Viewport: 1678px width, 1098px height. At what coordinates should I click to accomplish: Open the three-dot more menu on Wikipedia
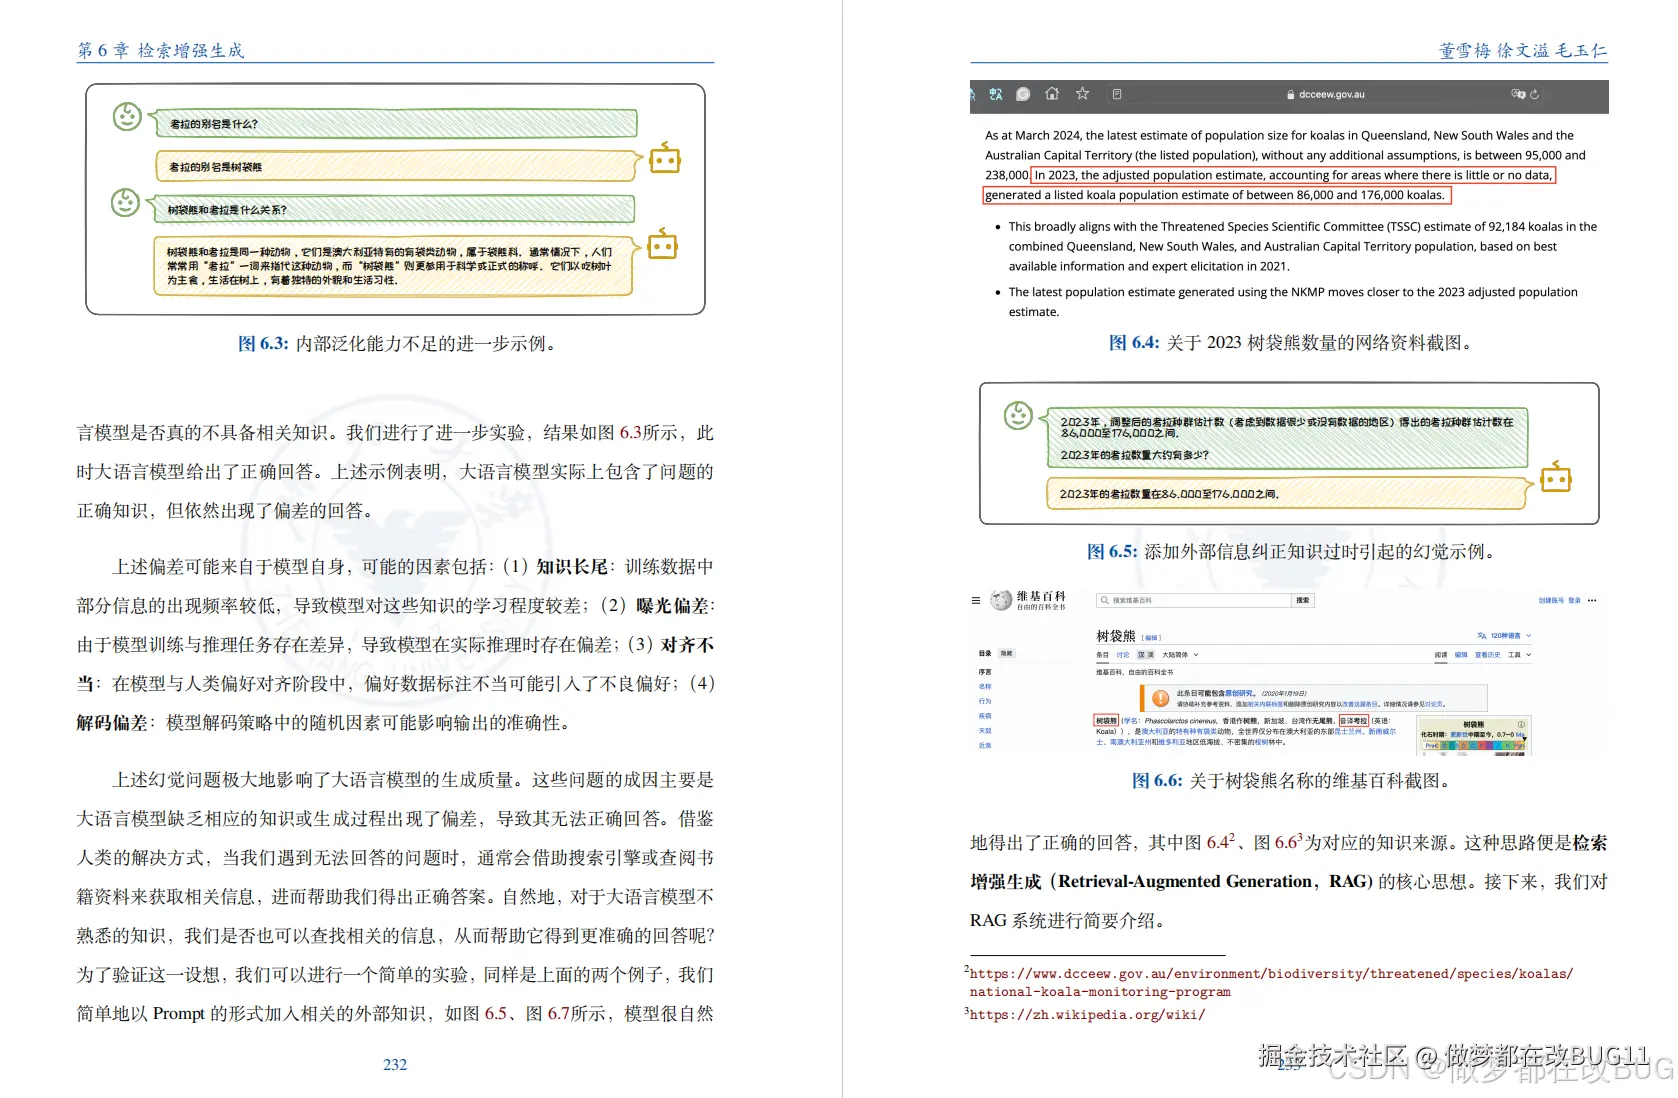tap(1592, 601)
